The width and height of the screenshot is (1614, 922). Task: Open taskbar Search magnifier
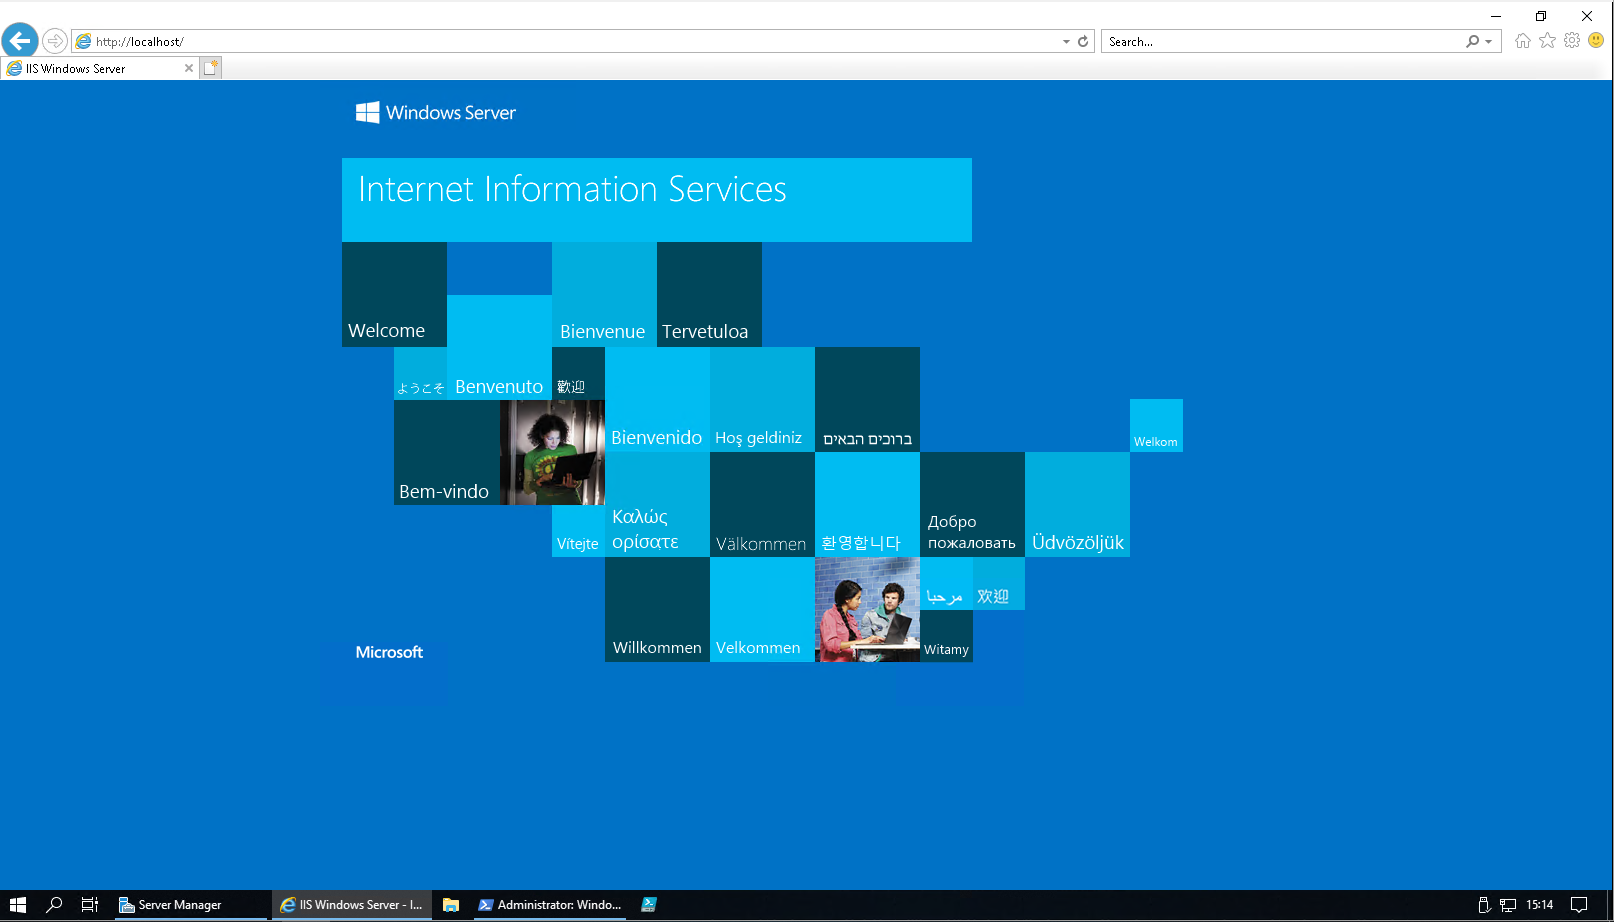coord(54,905)
